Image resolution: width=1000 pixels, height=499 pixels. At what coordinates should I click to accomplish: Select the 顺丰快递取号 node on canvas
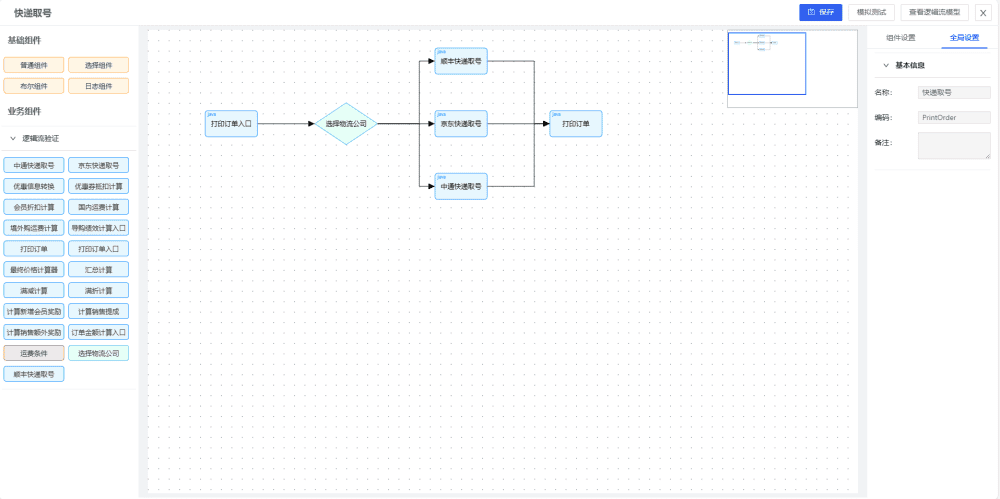[x=461, y=61]
